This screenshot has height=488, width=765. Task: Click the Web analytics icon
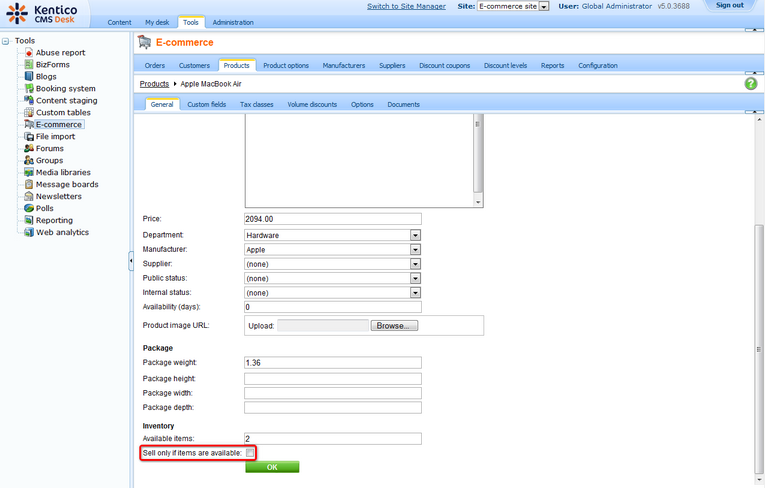(x=29, y=232)
